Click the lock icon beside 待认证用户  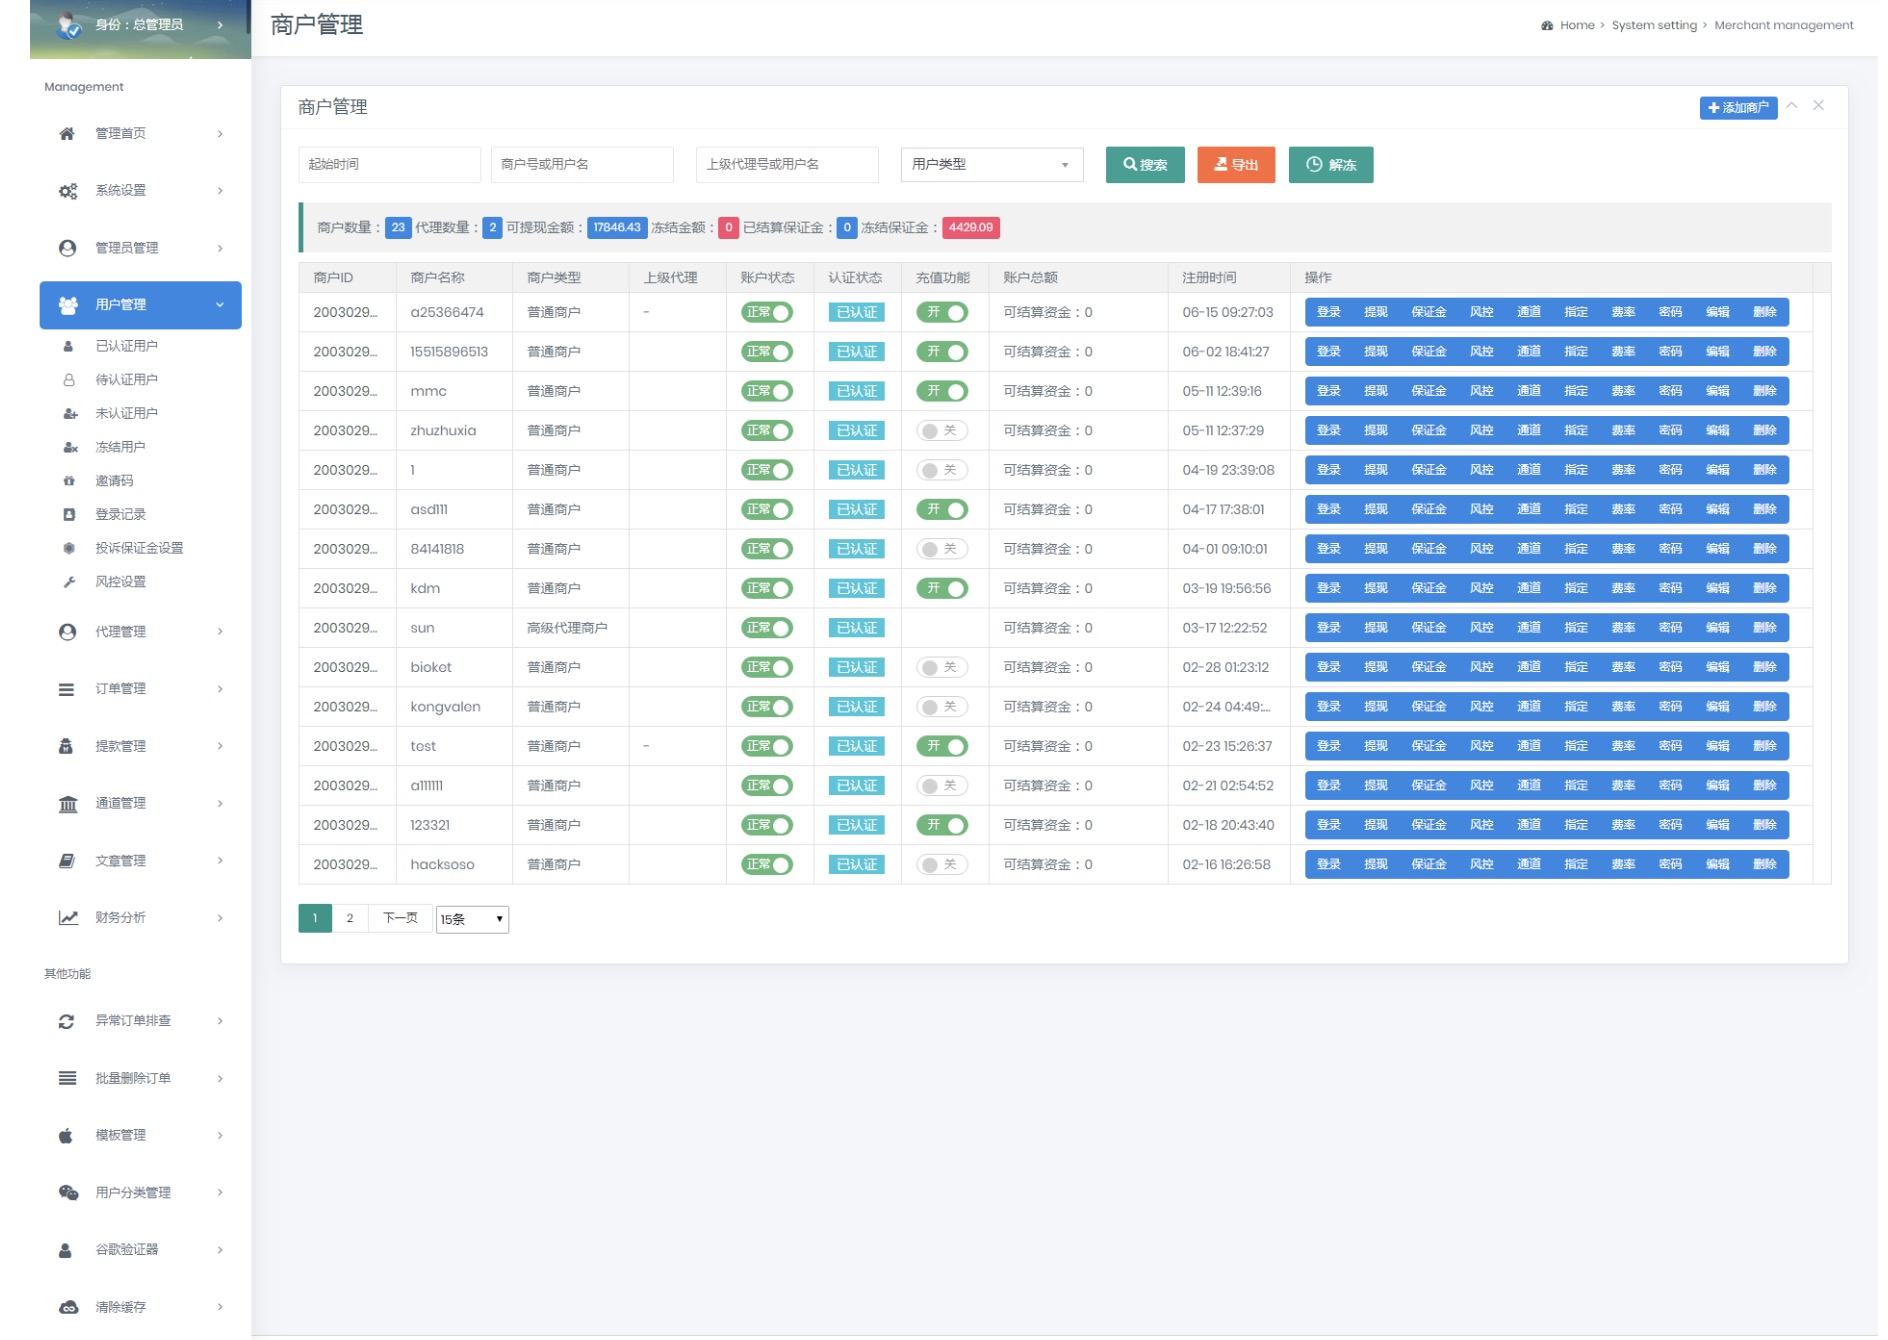(69, 380)
